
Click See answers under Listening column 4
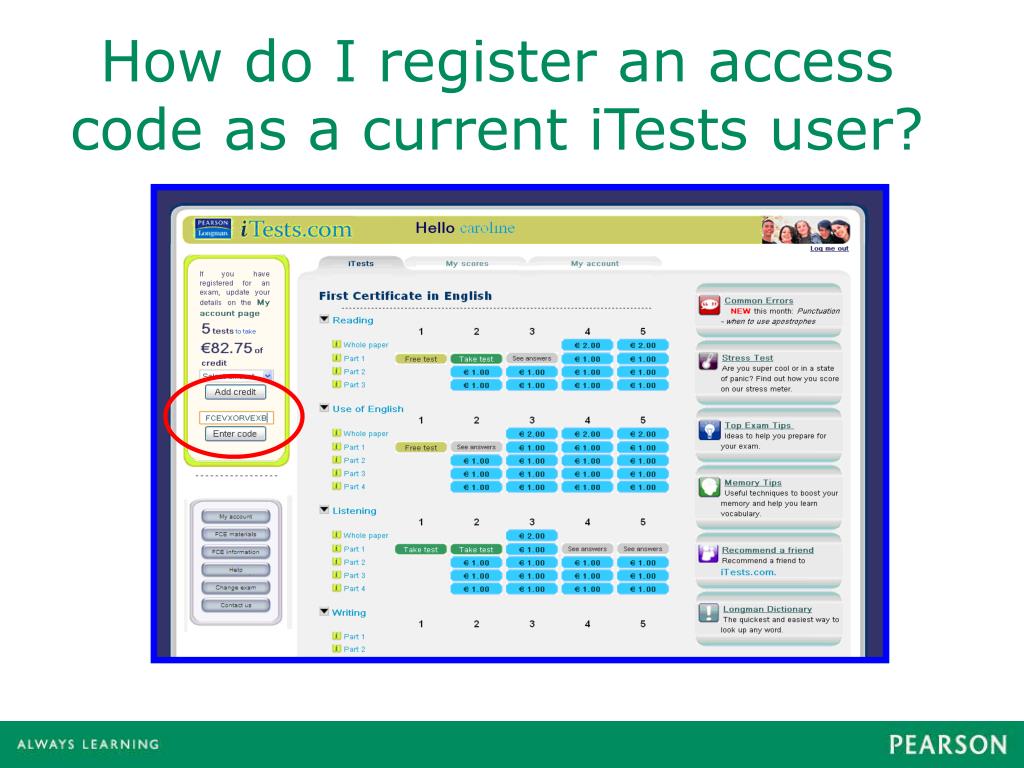(587, 549)
